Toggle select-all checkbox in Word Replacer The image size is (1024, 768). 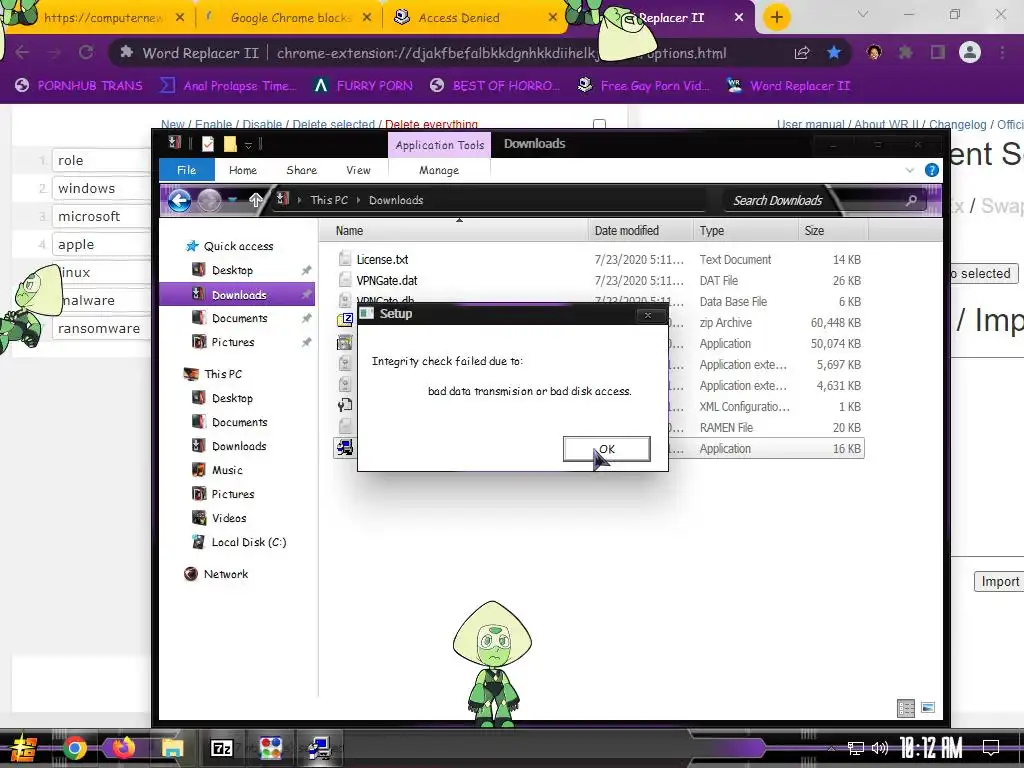(x=599, y=124)
